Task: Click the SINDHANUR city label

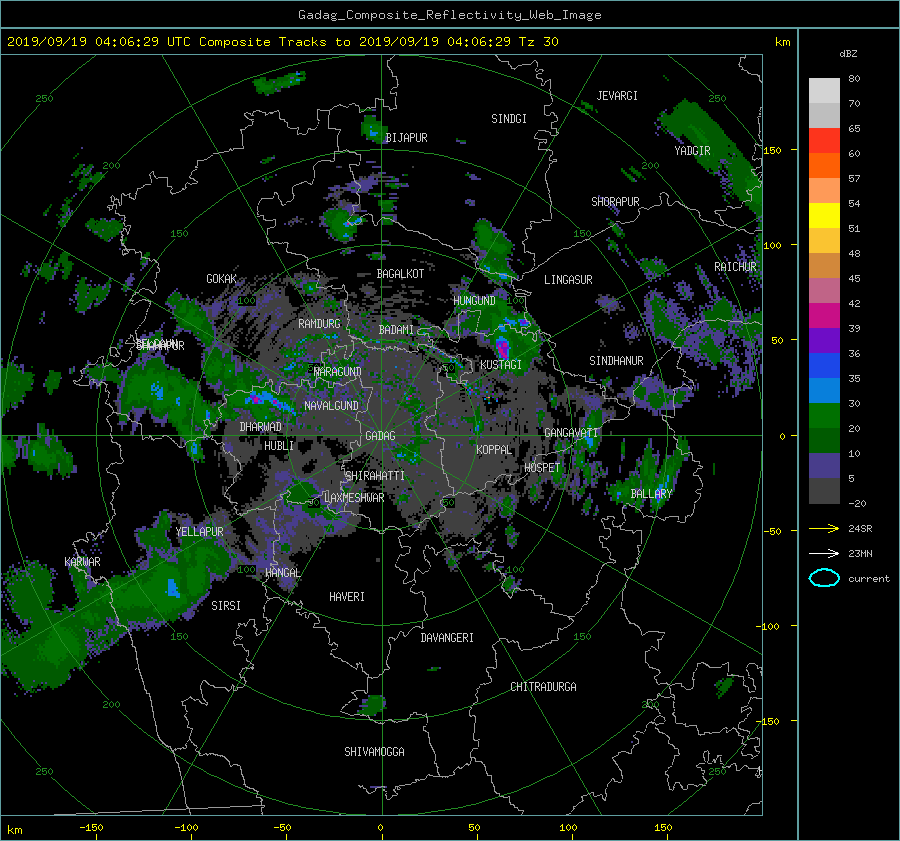Action: [616, 361]
